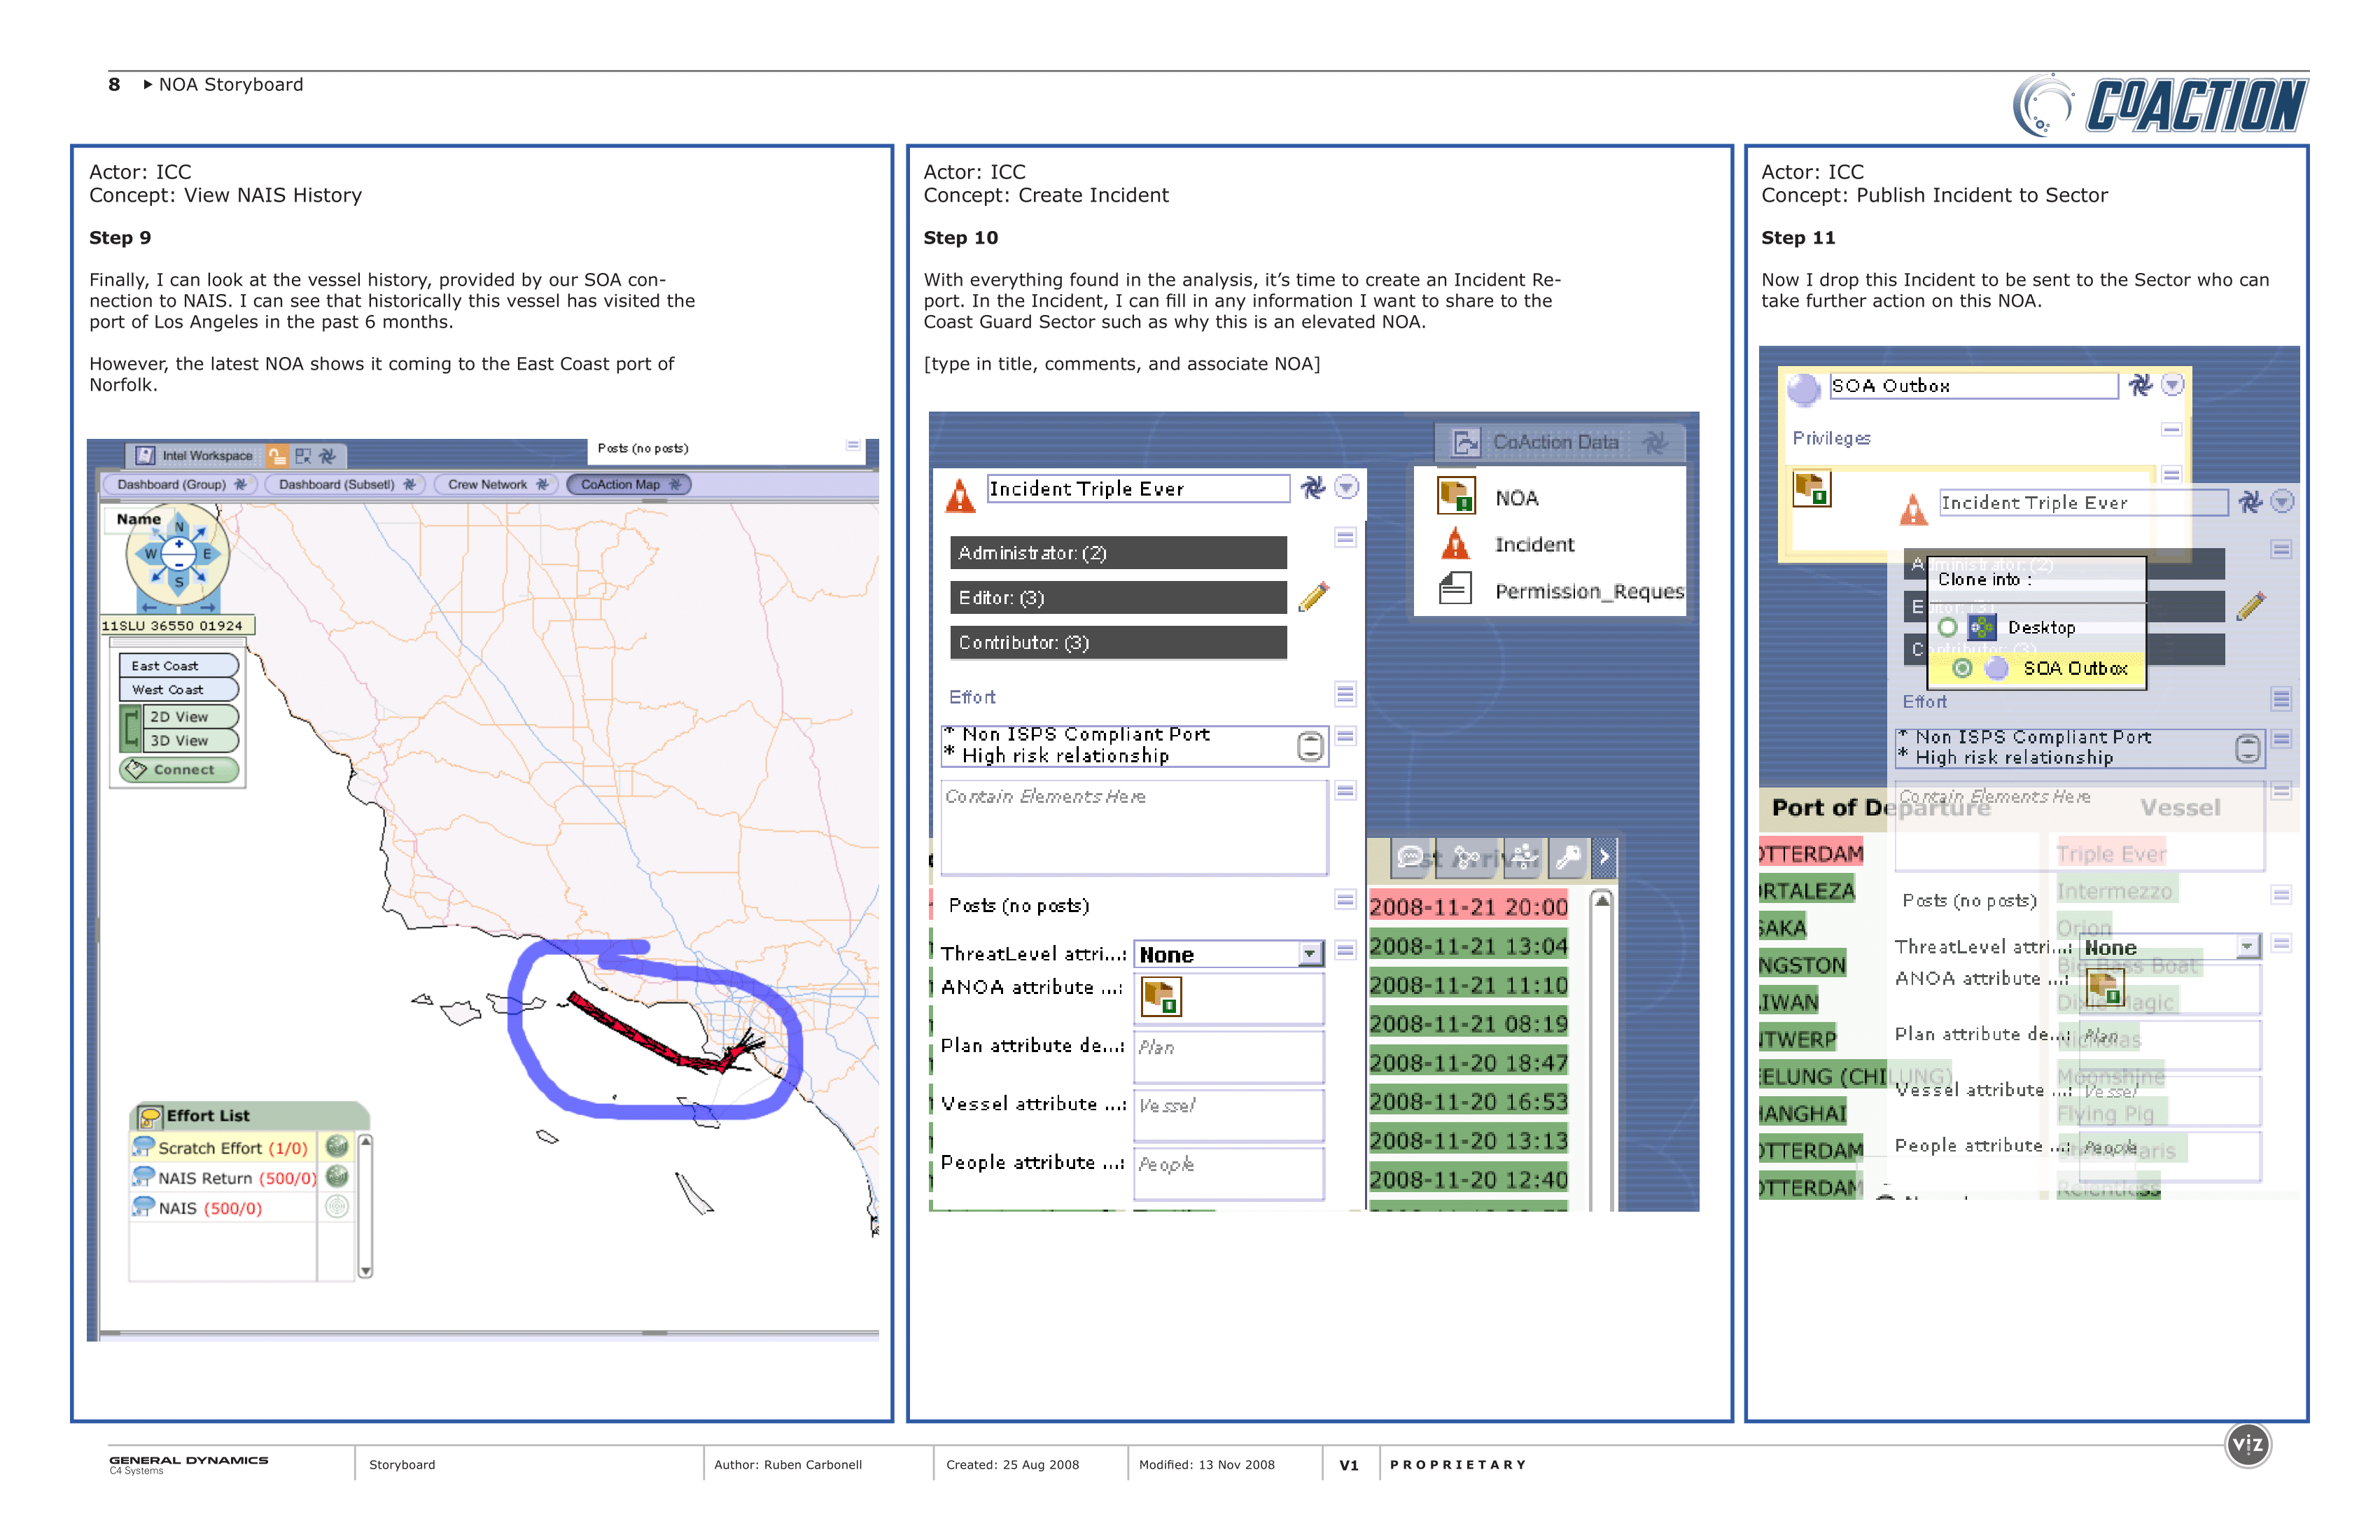Click the pinwheel icon on Intel Workspace tab
The width and height of the screenshot is (2380, 1540).
tap(327, 456)
